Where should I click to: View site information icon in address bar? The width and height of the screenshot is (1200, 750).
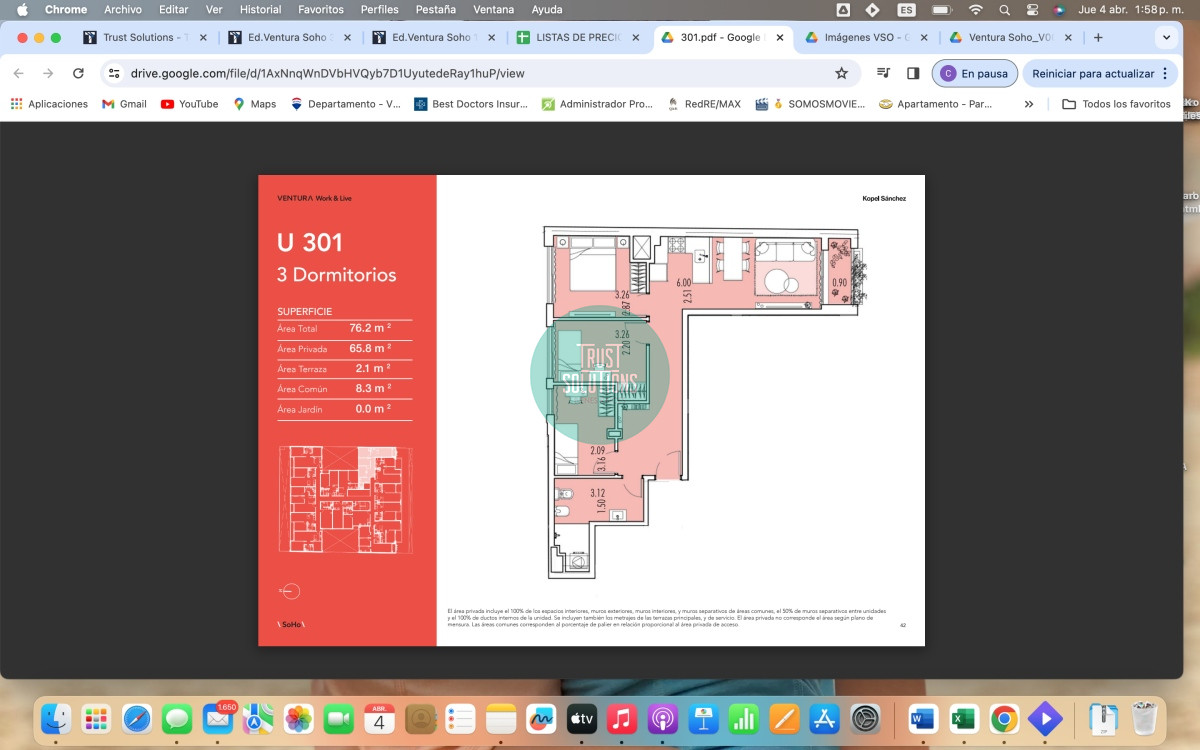[114, 73]
